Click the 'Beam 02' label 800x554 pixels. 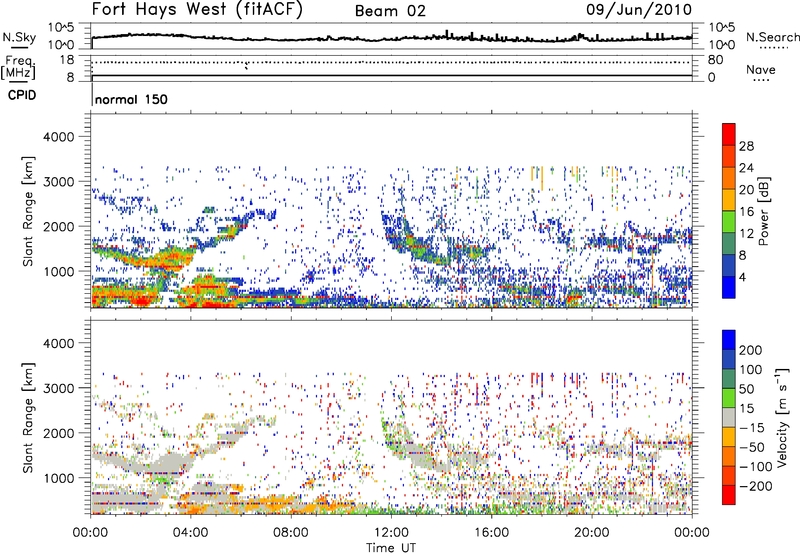click(x=390, y=11)
